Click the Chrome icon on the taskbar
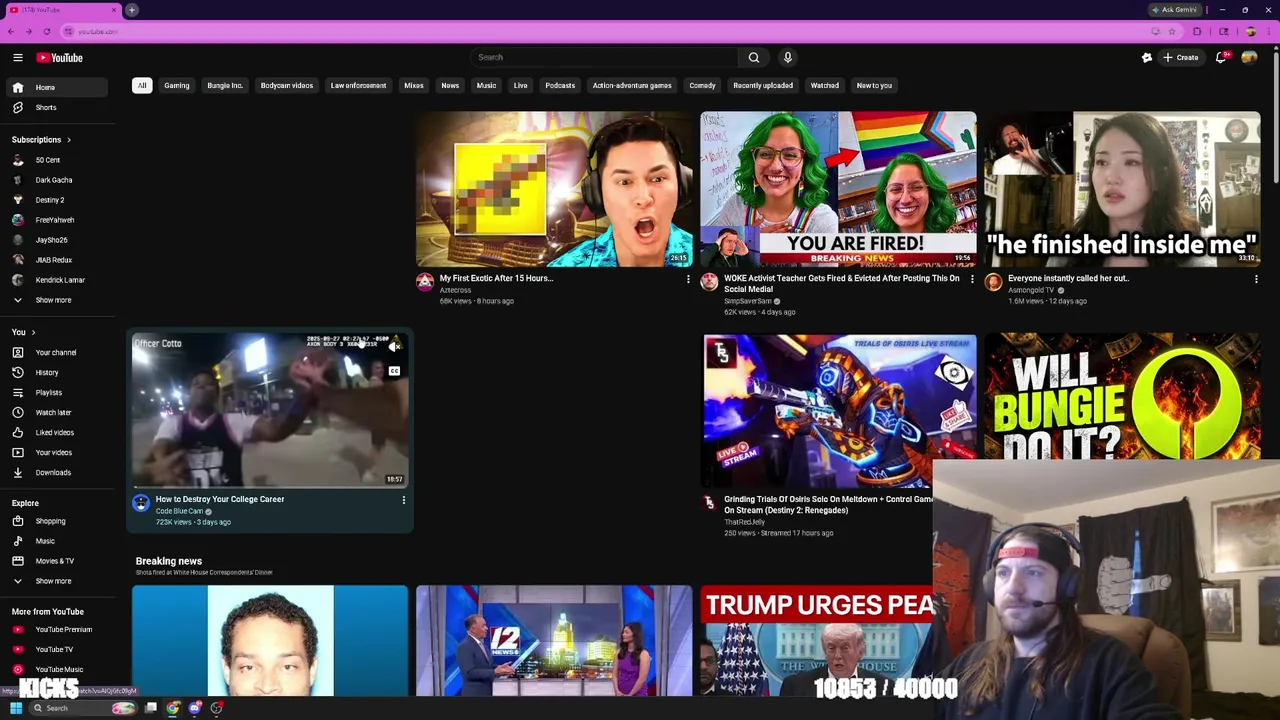1280x720 pixels. (173, 708)
